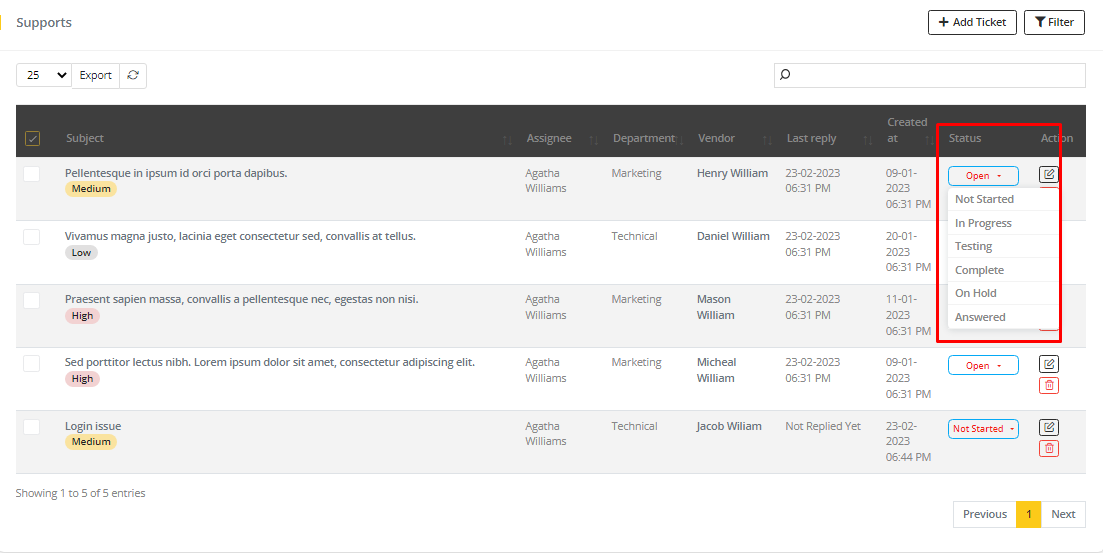Image resolution: width=1103 pixels, height=553 pixels.
Task: Open the 25 entries per page dropdown
Action: [44, 75]
